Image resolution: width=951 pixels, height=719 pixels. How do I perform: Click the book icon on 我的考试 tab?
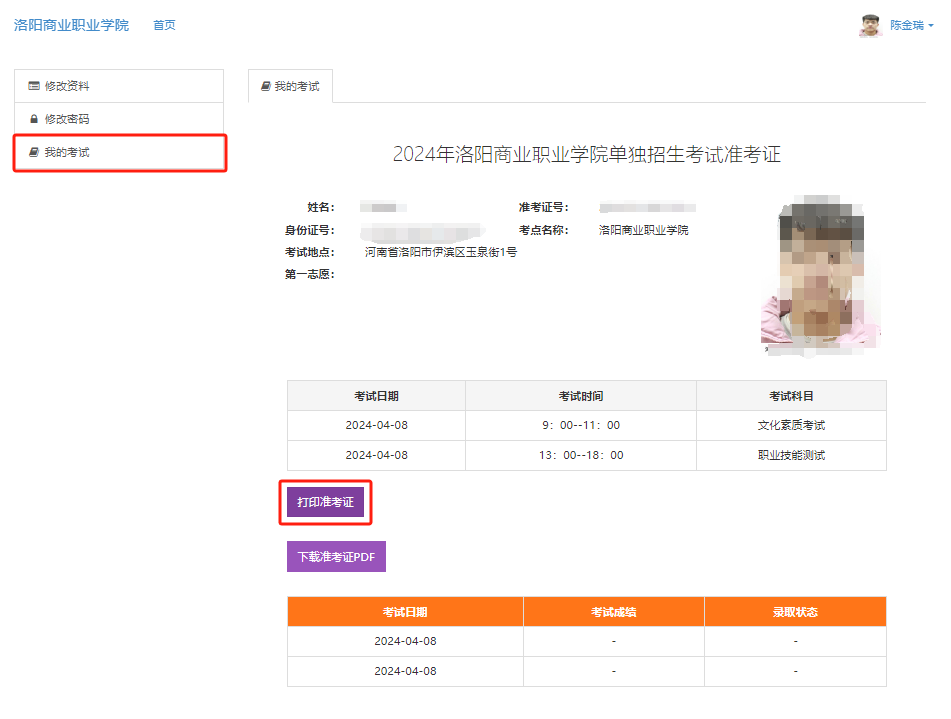coord(265,87)
